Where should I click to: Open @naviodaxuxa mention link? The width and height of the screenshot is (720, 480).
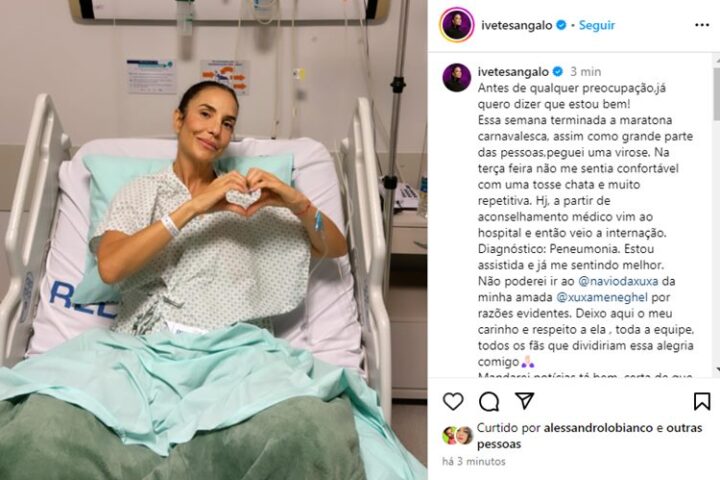618,281
